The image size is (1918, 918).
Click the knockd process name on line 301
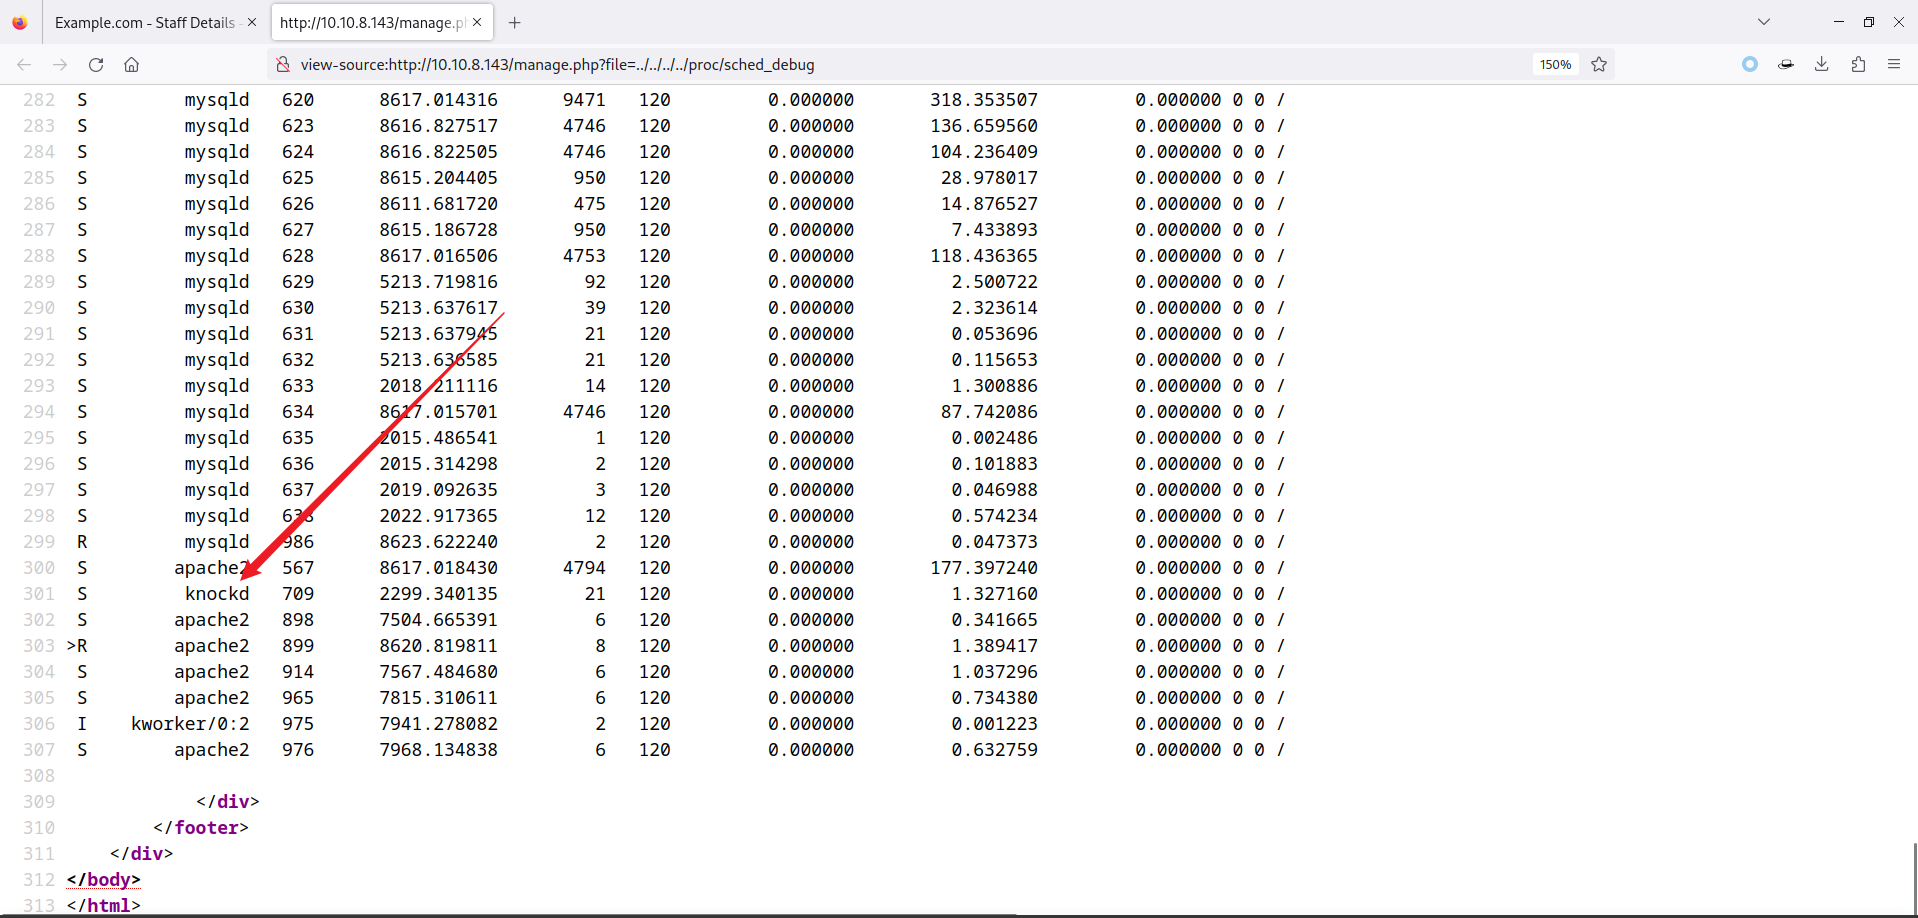(x=217, y=594)
